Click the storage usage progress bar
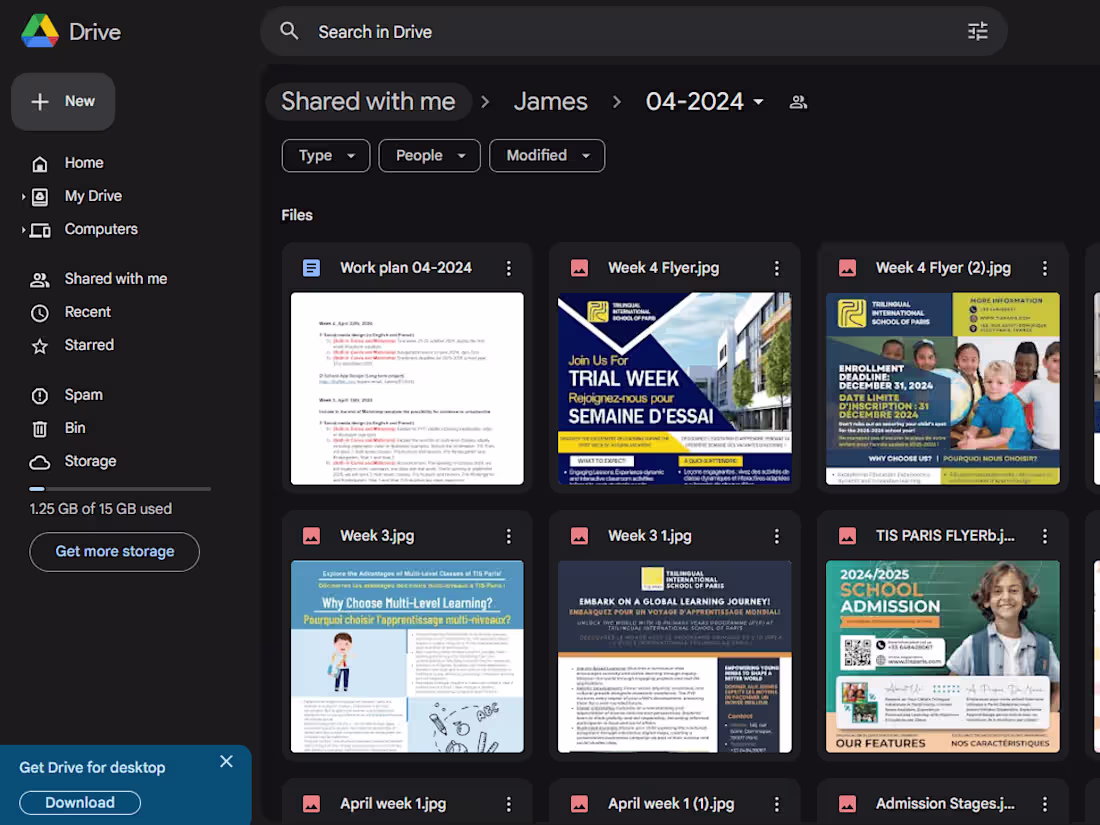Image resolution: width=1100 pixels, height=825 pixels. coord(120,488)
